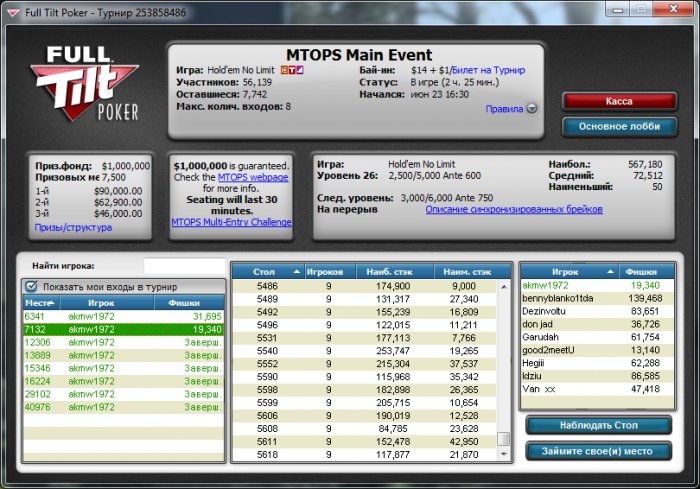
Task: Open the MTOPS webpage link
Action: [253, 177]
